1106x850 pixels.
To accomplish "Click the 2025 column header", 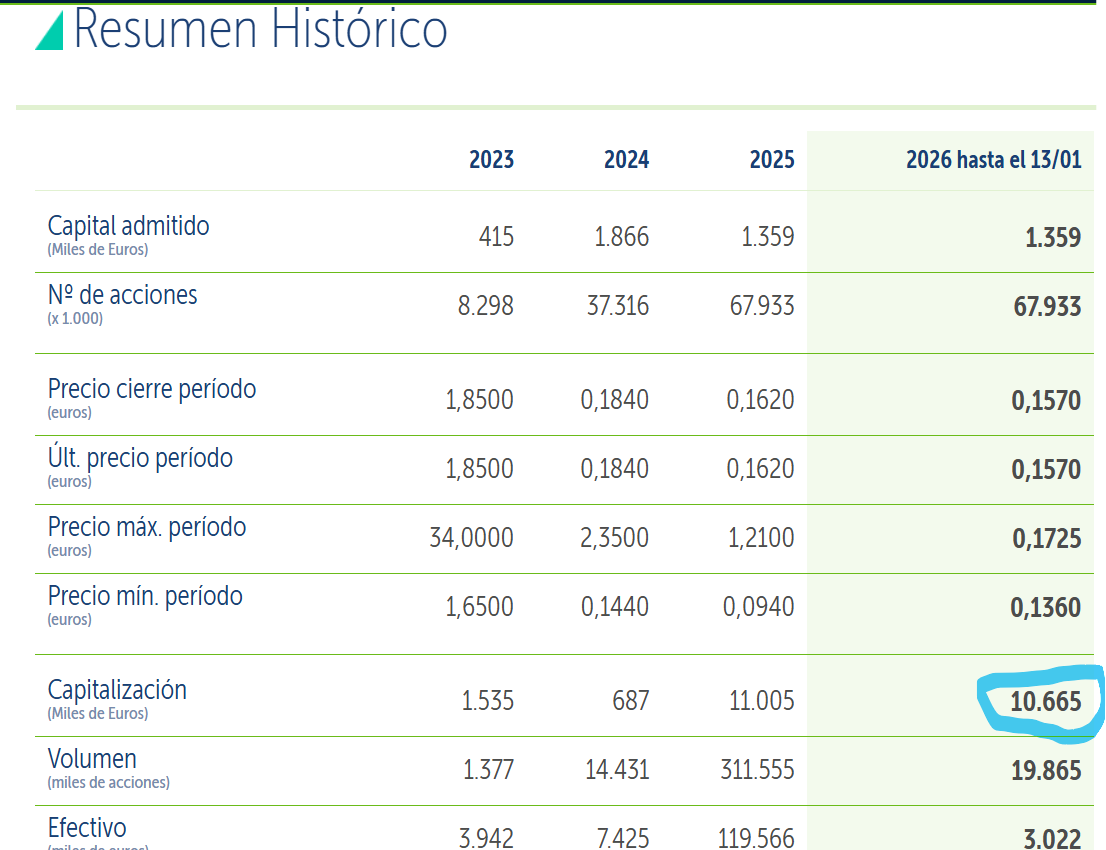I will 772,159.
